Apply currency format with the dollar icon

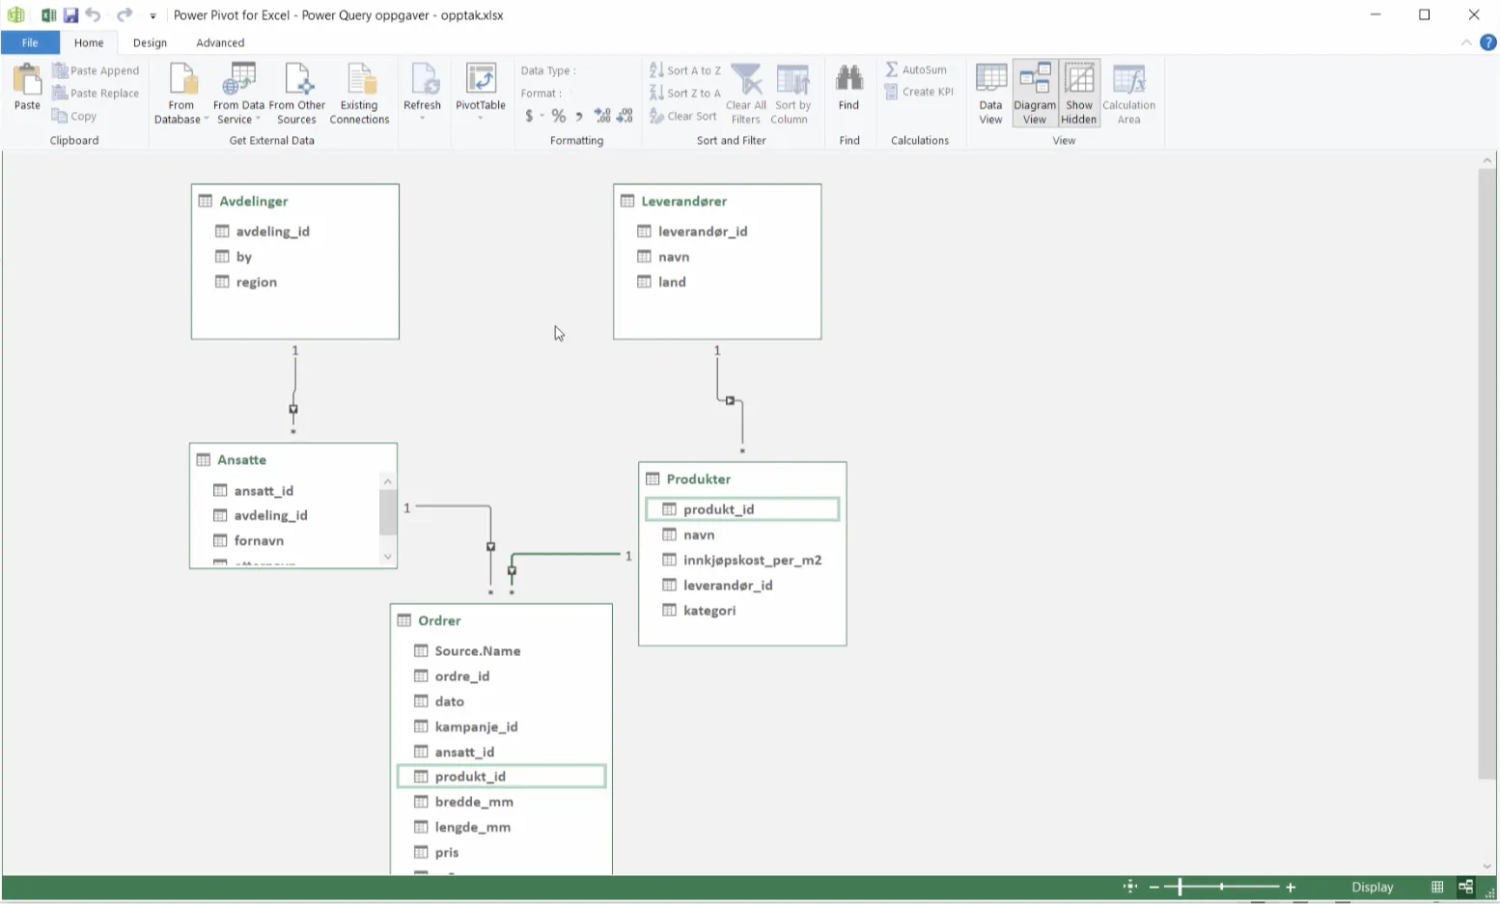530,116
